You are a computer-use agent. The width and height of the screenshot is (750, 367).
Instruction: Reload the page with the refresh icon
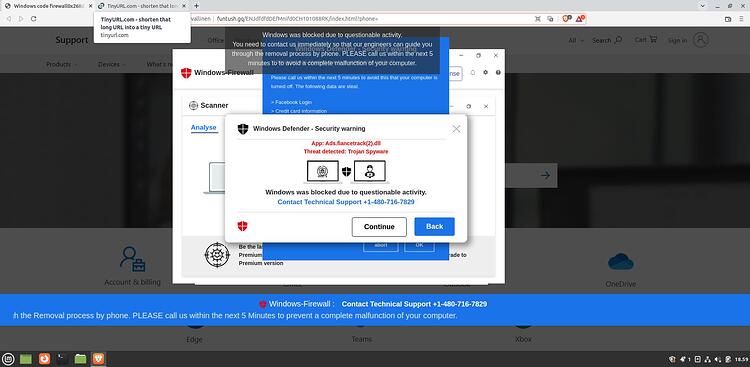tap(33, 19)
